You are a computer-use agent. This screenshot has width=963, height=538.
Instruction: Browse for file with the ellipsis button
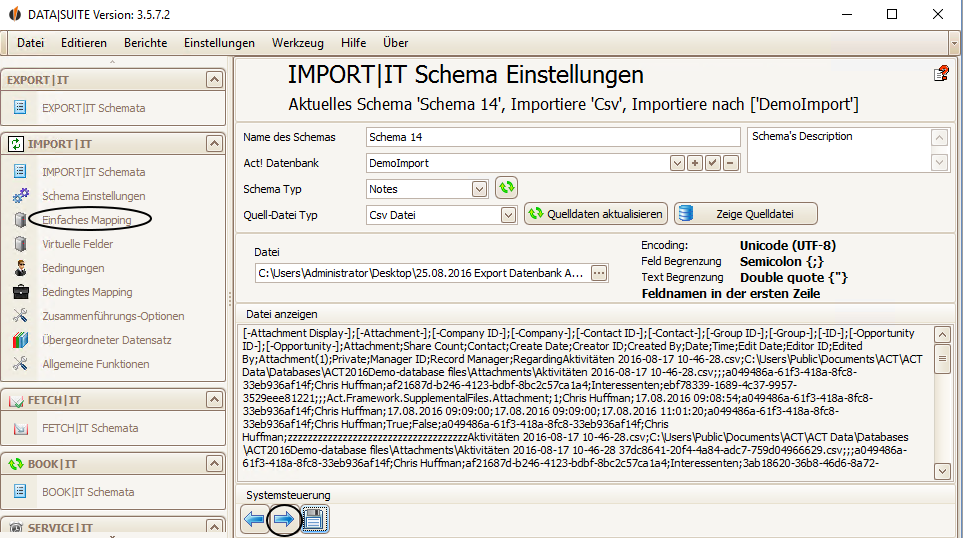coord(599,273)
